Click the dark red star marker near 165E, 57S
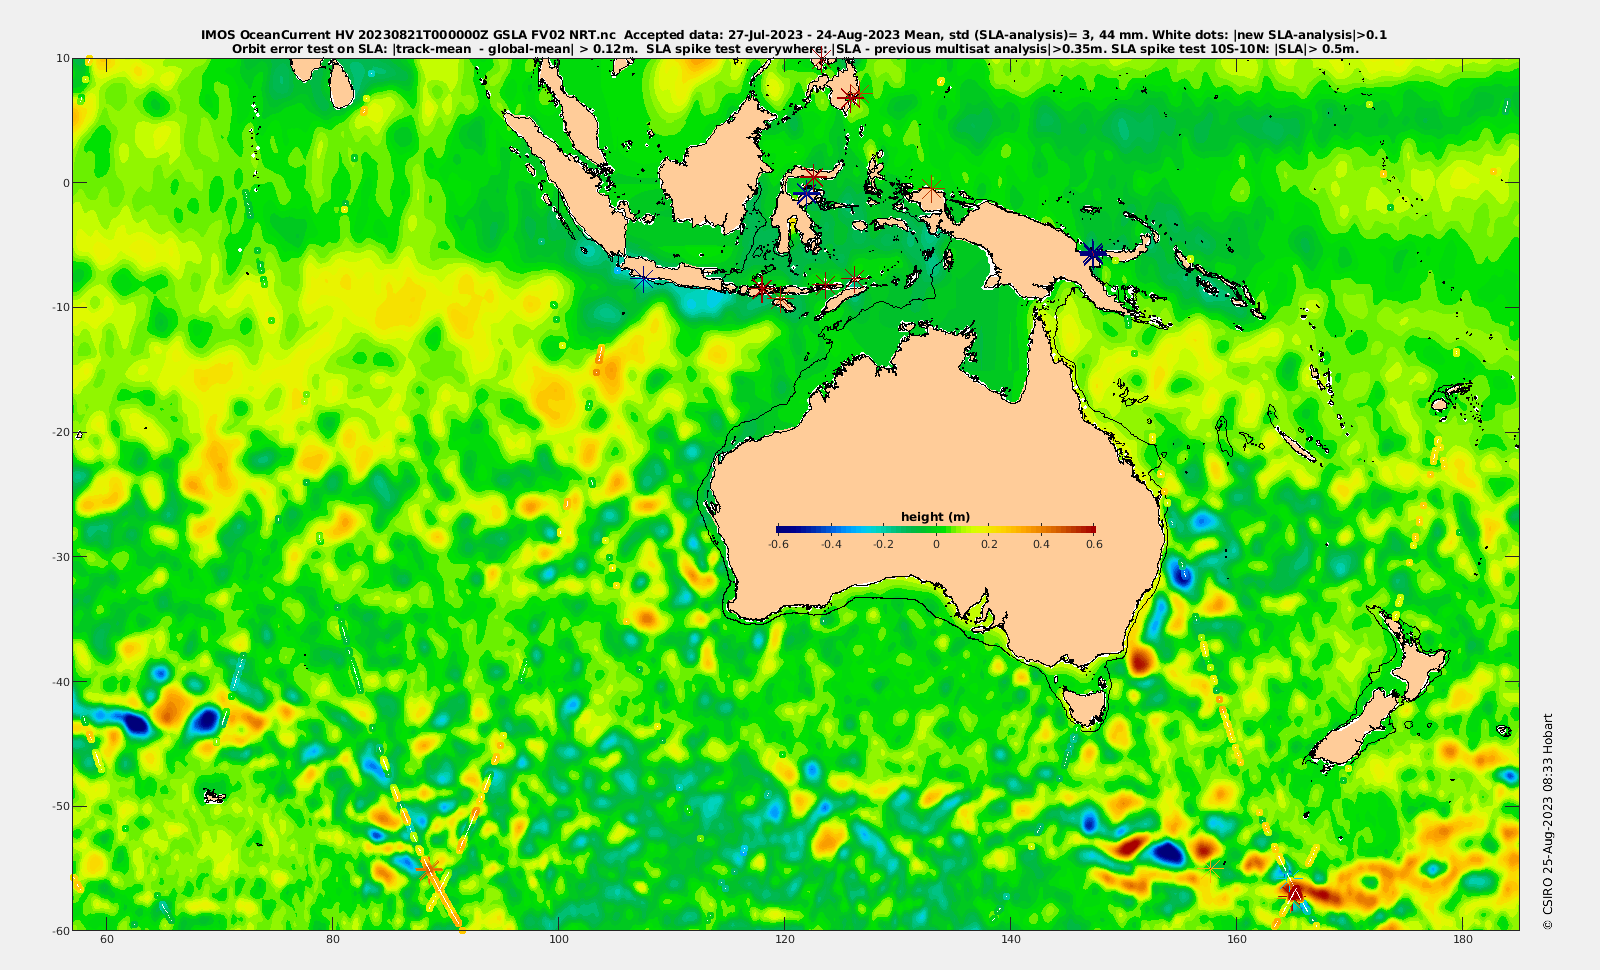Screen dimensions: 1600x970 [1294, 895]
